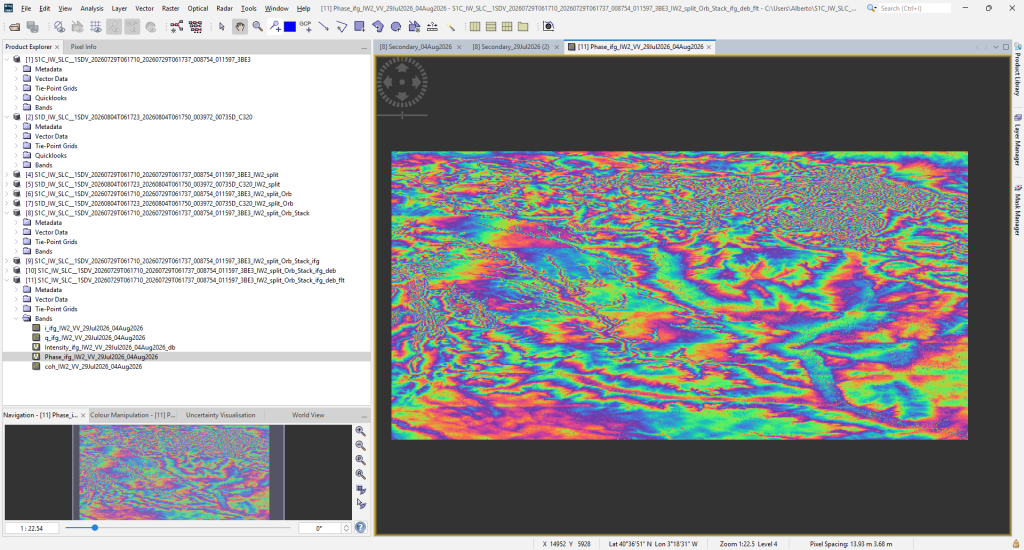Select the draw polygon tool

click(x=377, y=27)
